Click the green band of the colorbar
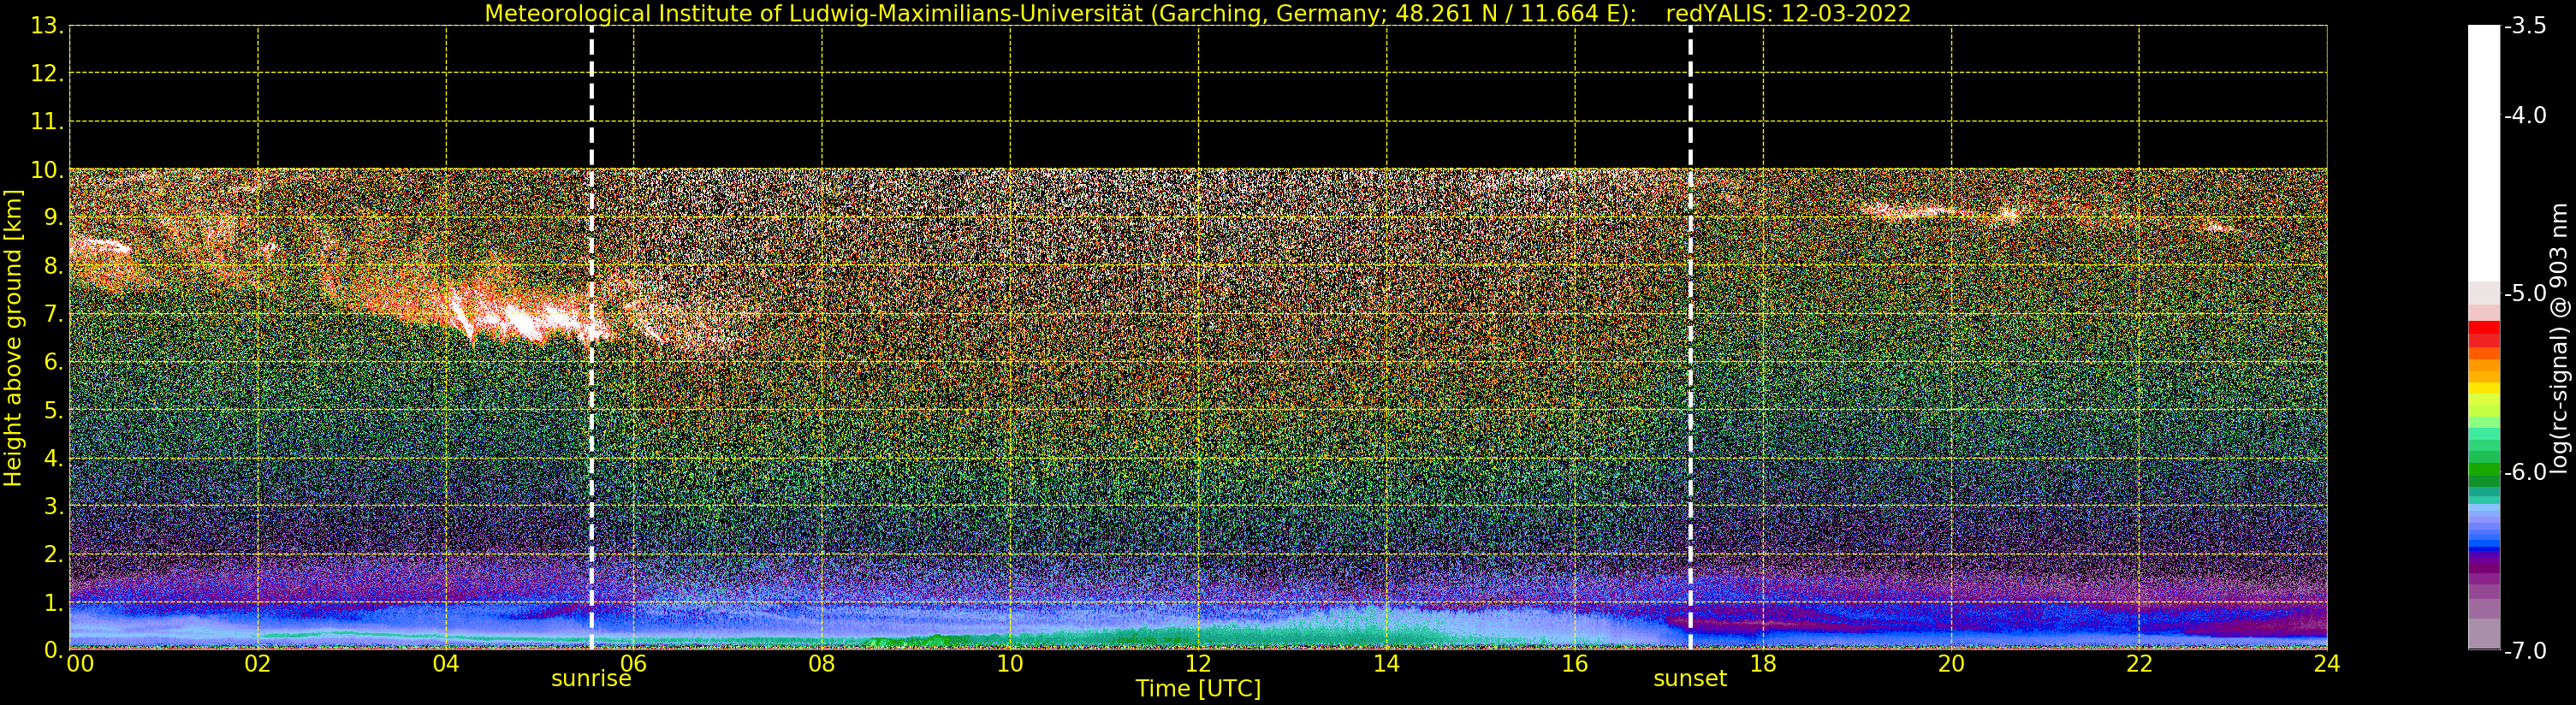The height and width of the screenshot is (705, 2576). pos(2484,470)
